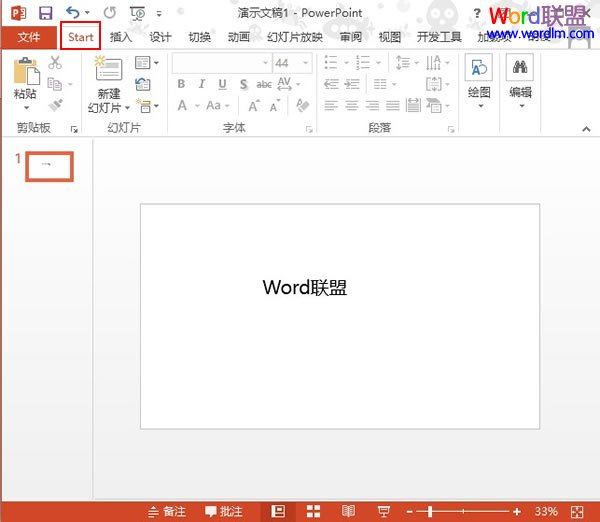Switch to the Animations (动画) tab
The height and width of the screenshot is (522, 600).
coord(239,37)
